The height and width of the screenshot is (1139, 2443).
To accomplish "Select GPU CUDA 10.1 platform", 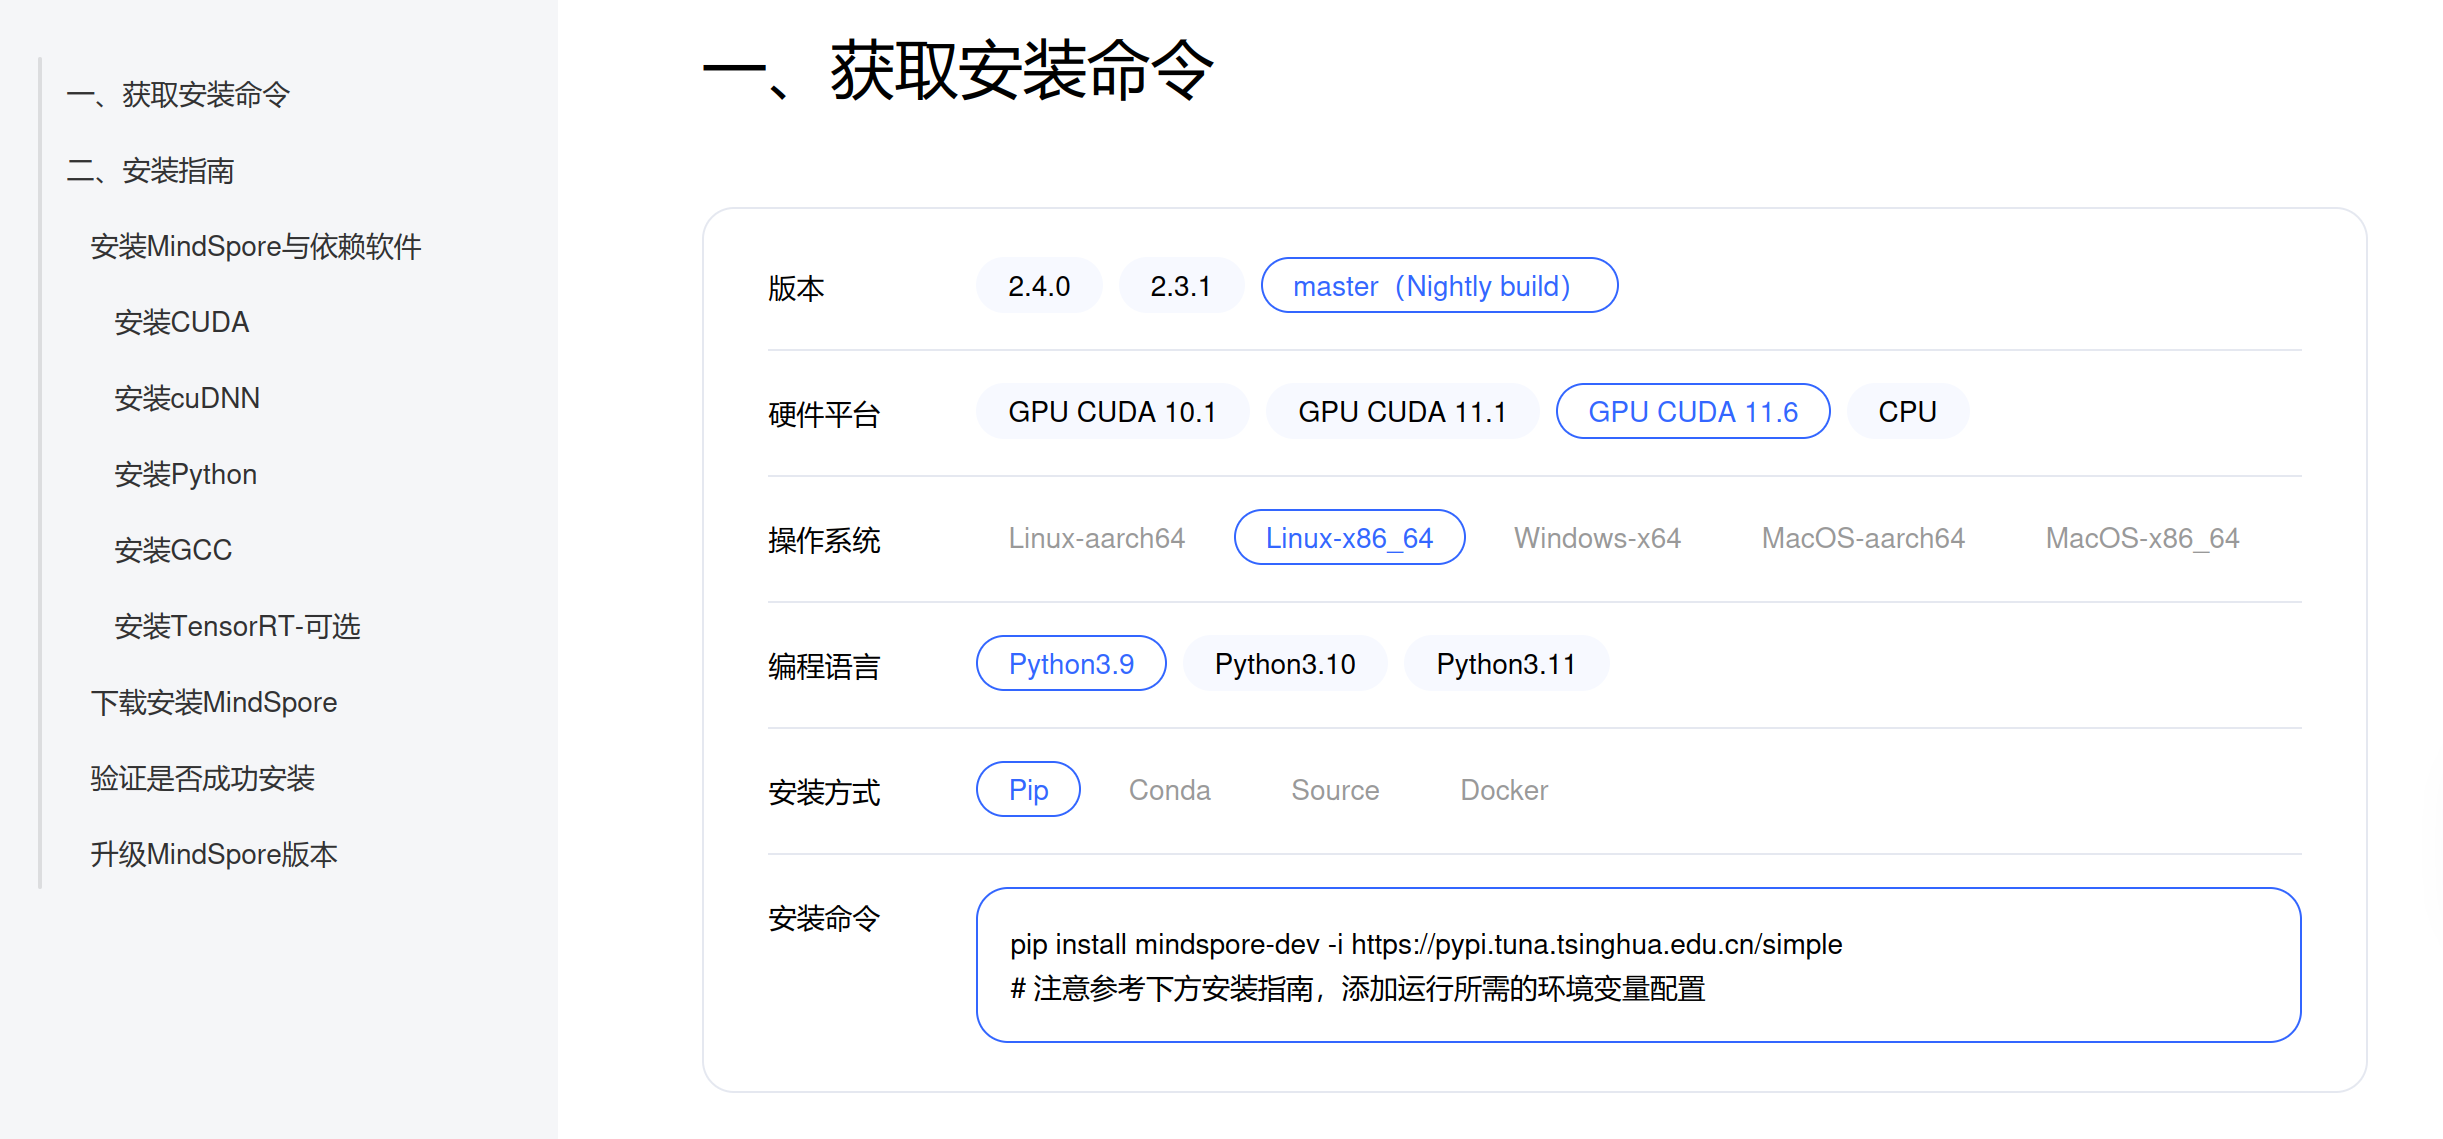I will [1111, 410].
